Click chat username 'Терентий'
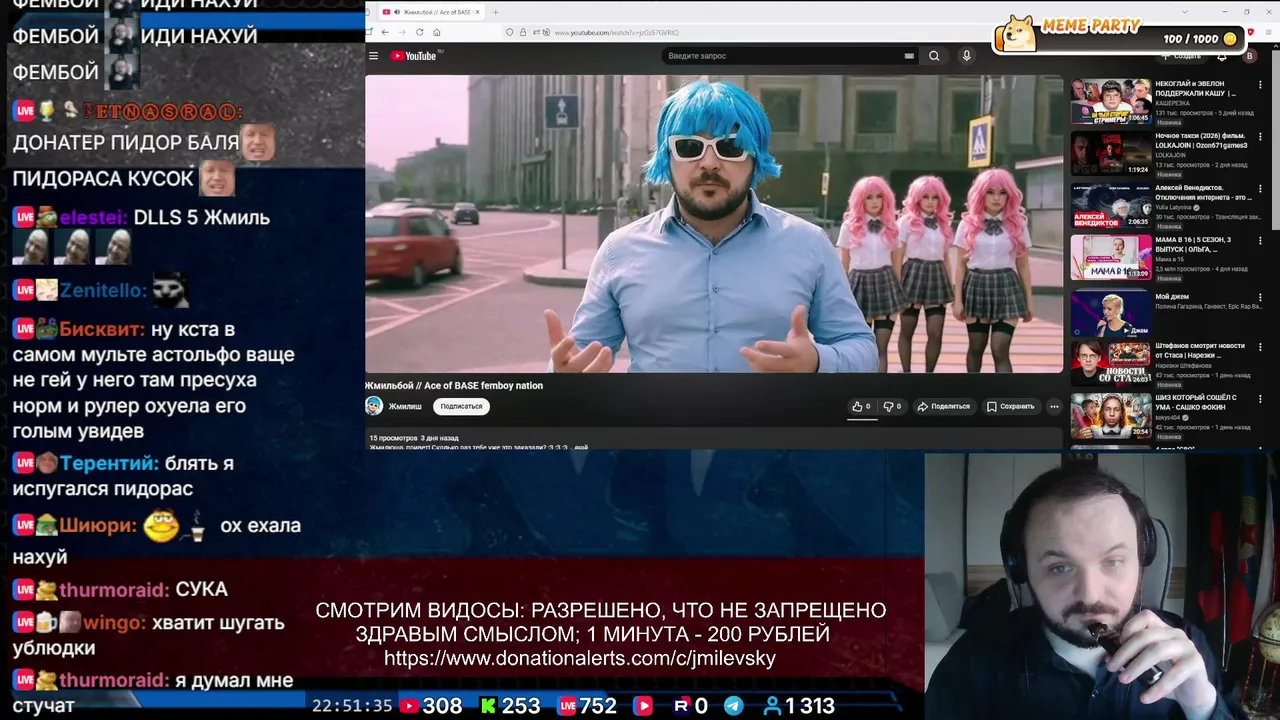1280x720 pixels. pyautogui.click(x=108, y=463)
